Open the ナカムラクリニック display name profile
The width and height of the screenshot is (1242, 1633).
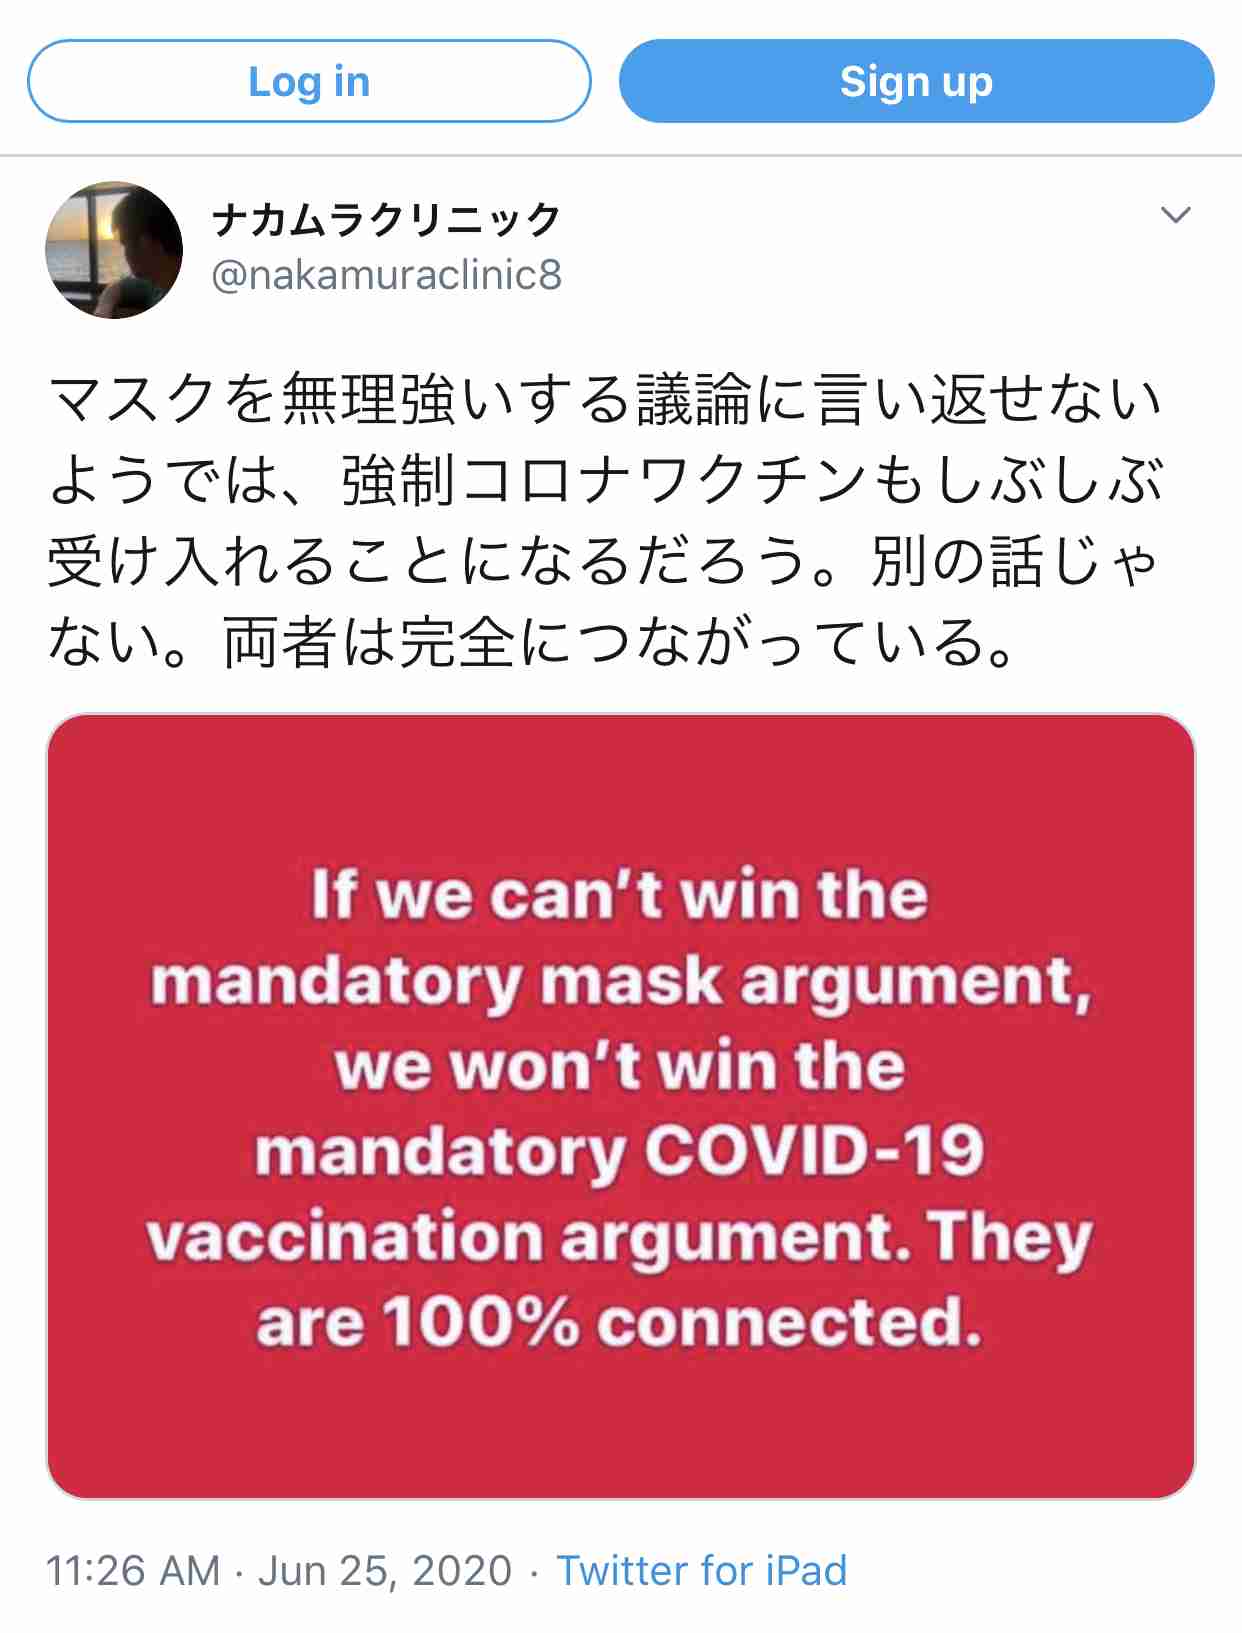[x=386, y=219]
